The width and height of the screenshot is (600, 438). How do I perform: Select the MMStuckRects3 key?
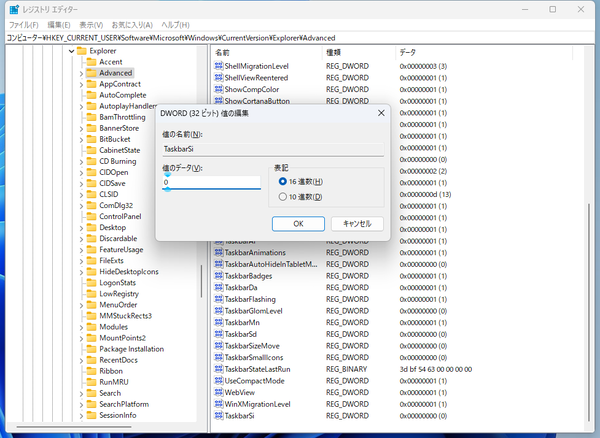click(126, 316)
